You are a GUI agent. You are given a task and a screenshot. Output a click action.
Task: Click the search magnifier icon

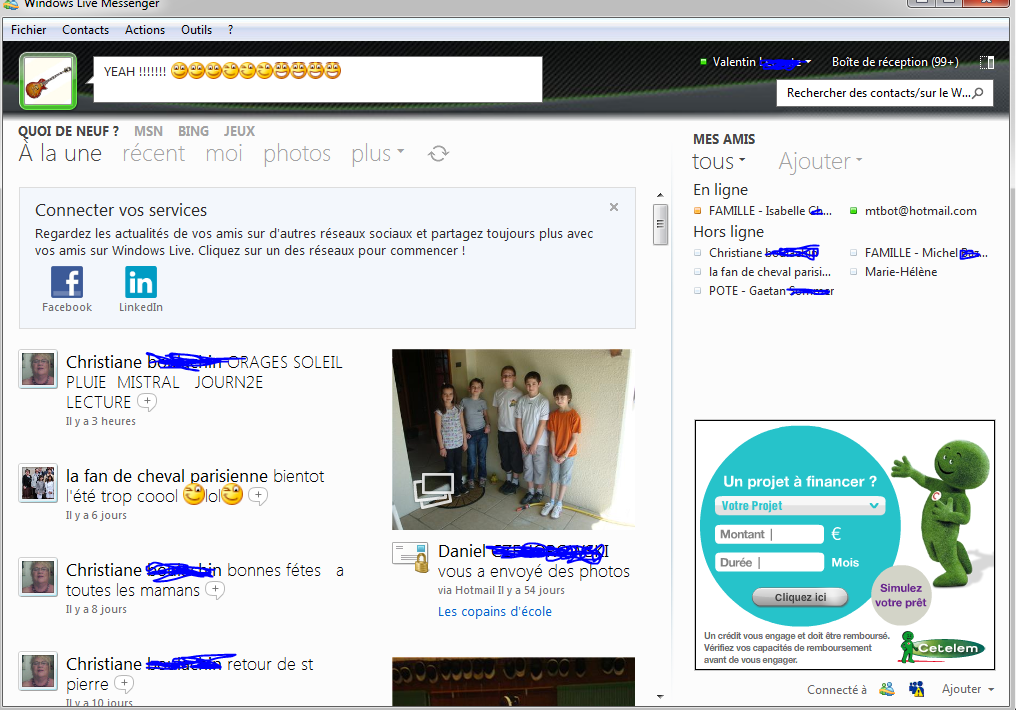(978, 93)
